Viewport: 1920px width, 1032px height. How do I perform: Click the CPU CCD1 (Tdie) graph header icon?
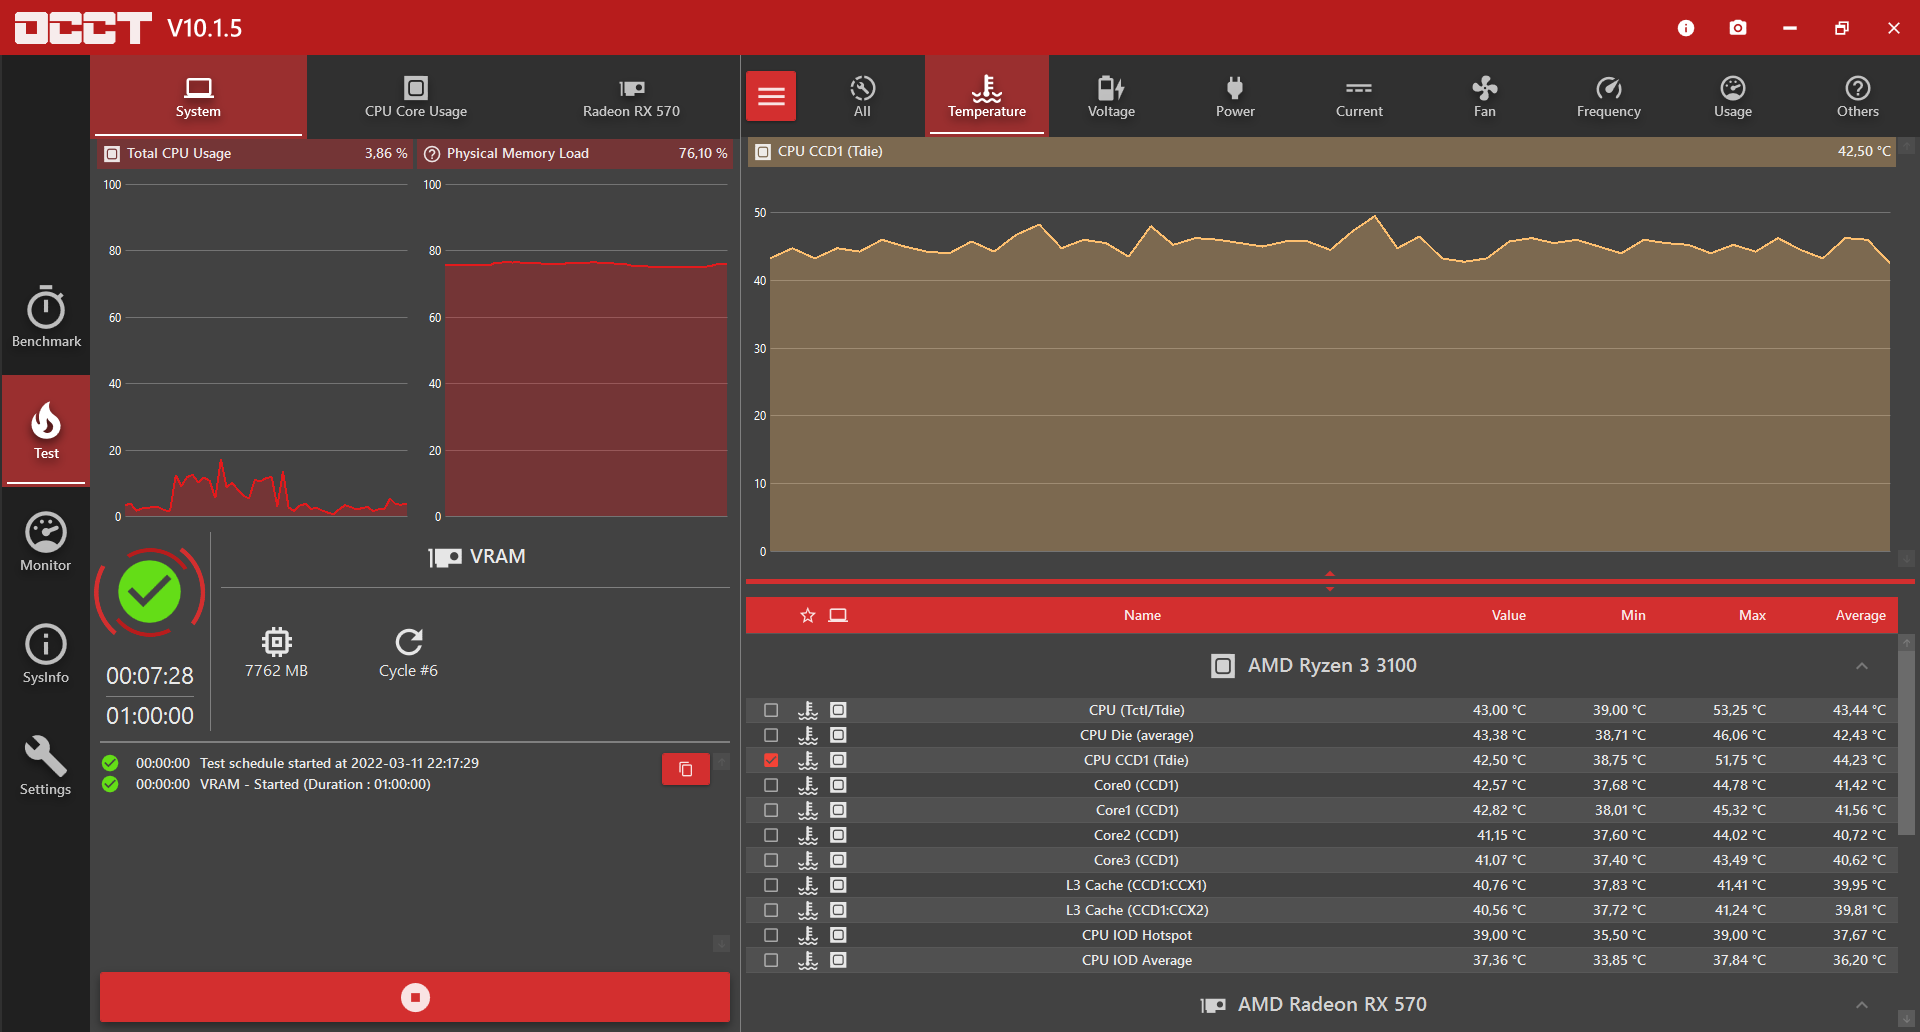(763, 152)
